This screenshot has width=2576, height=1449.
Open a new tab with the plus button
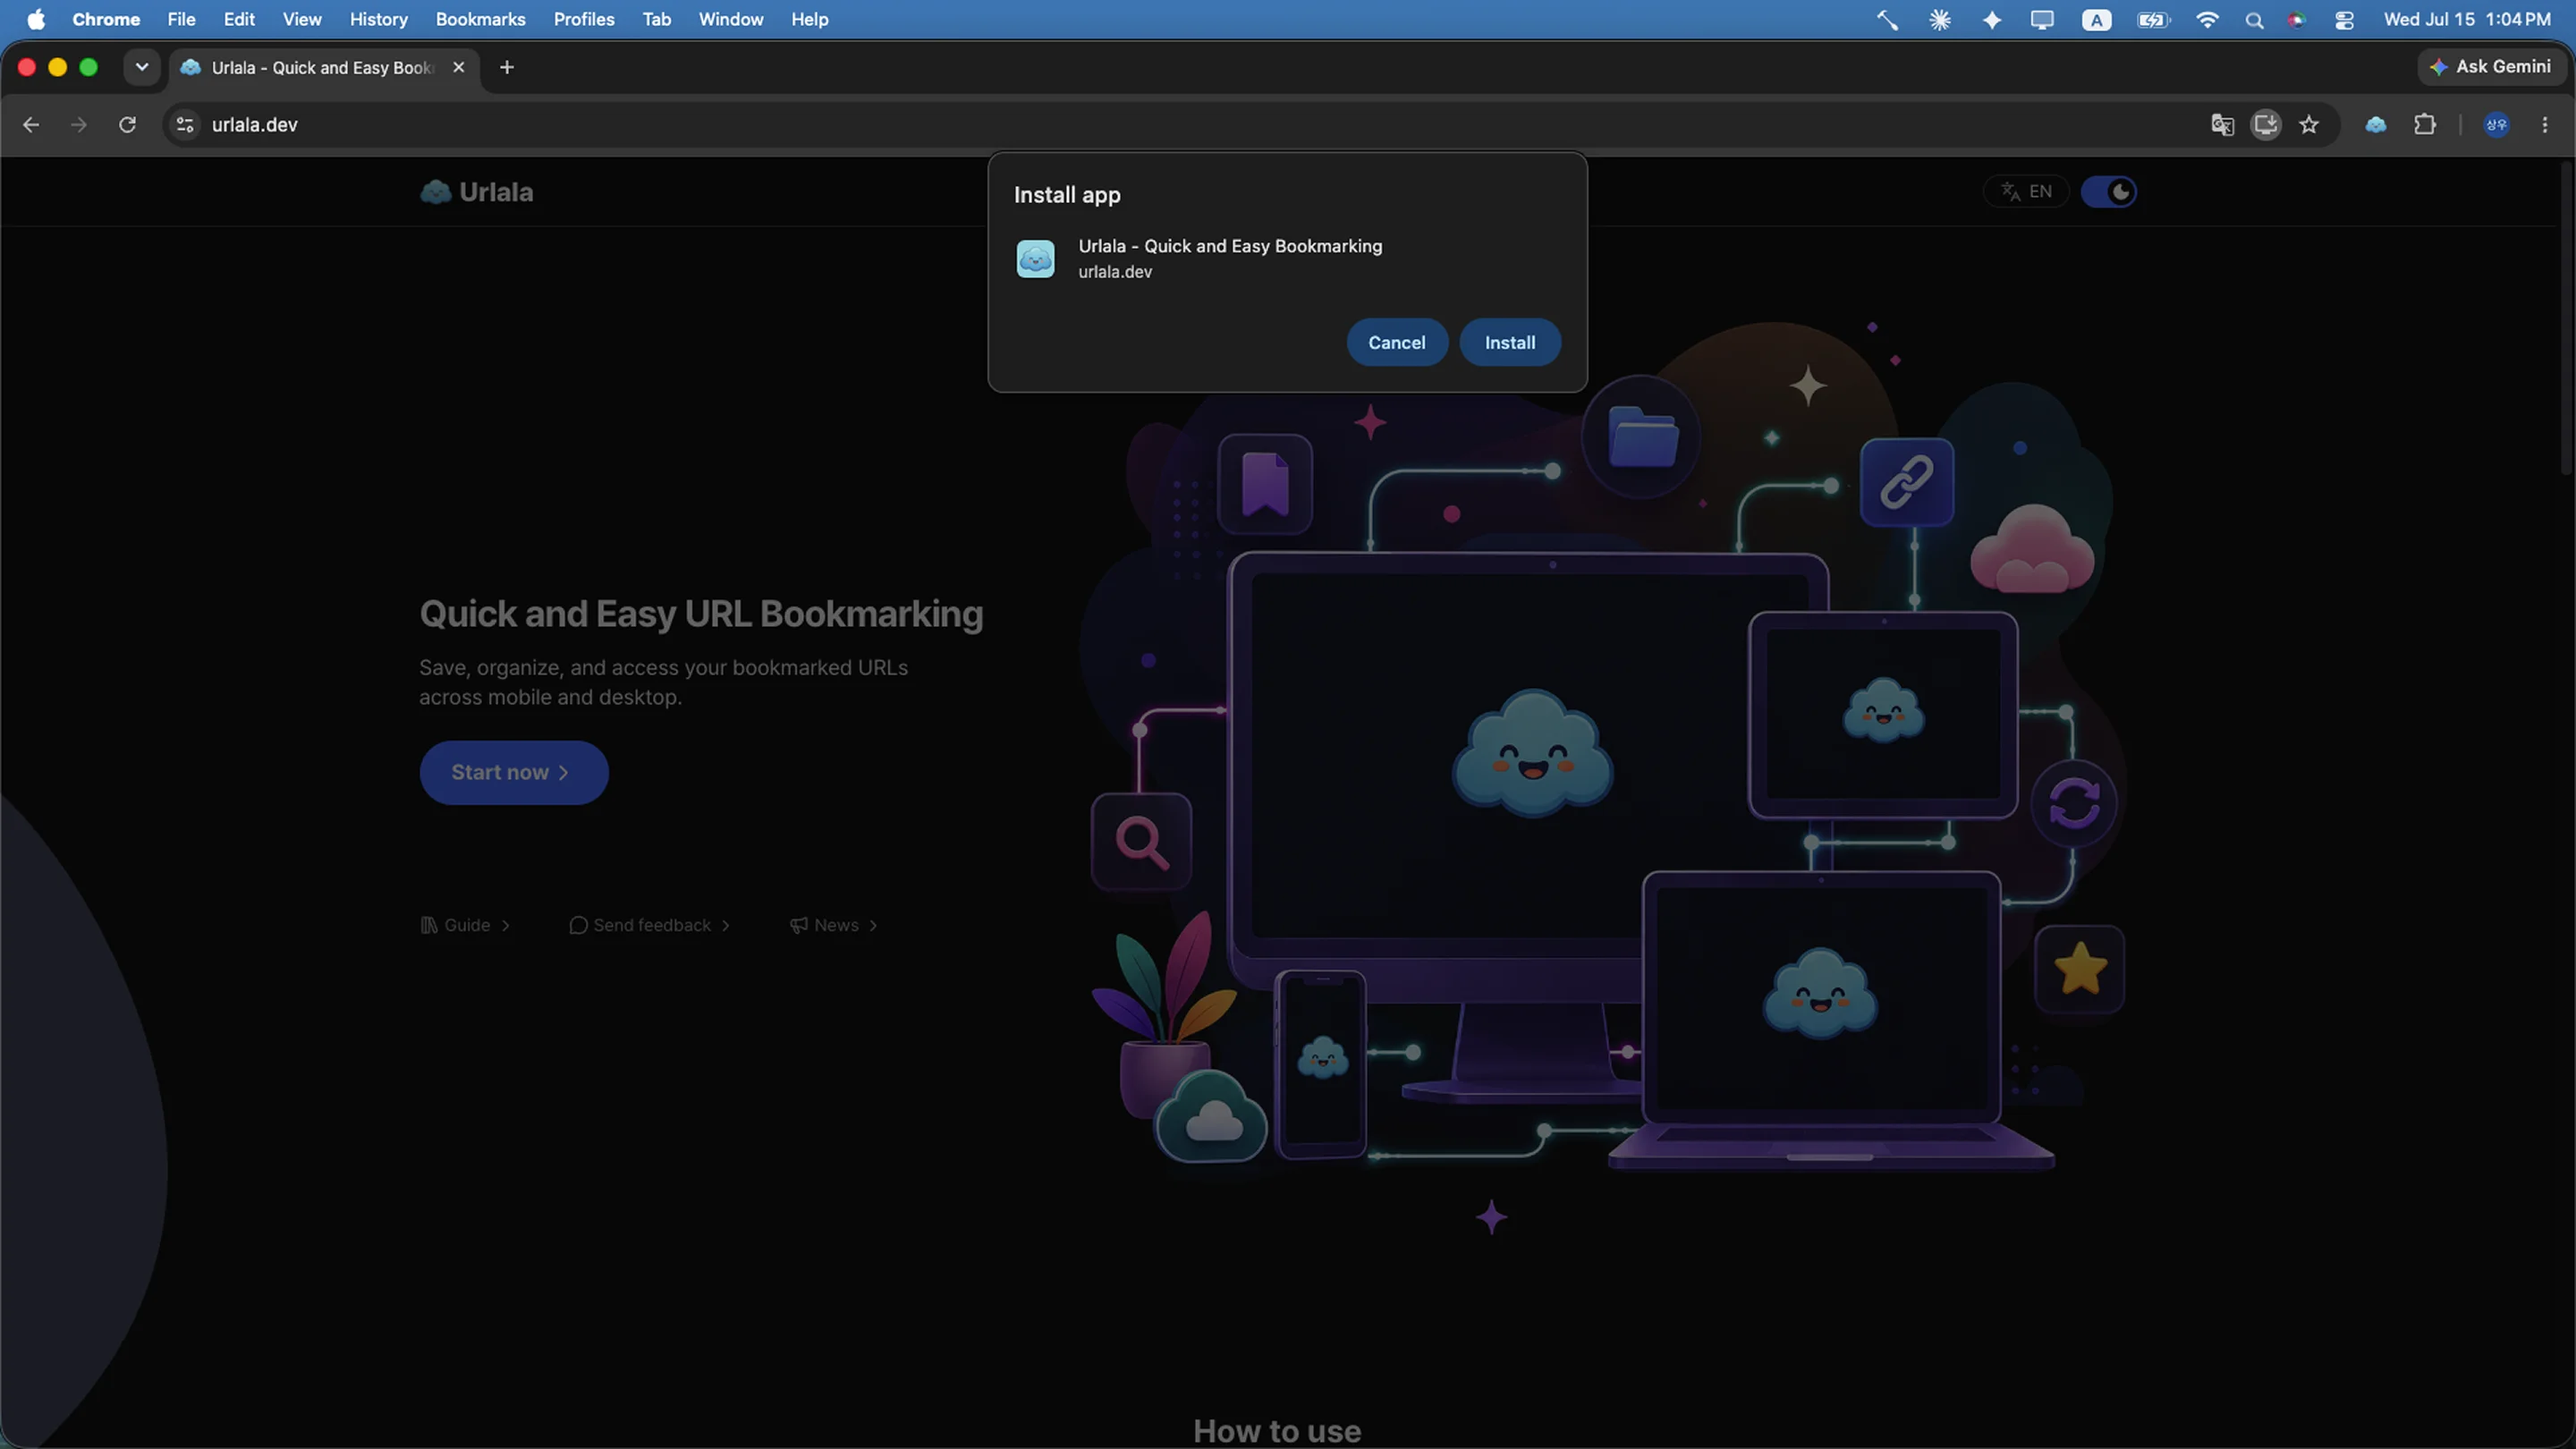[x=507, y=67]
